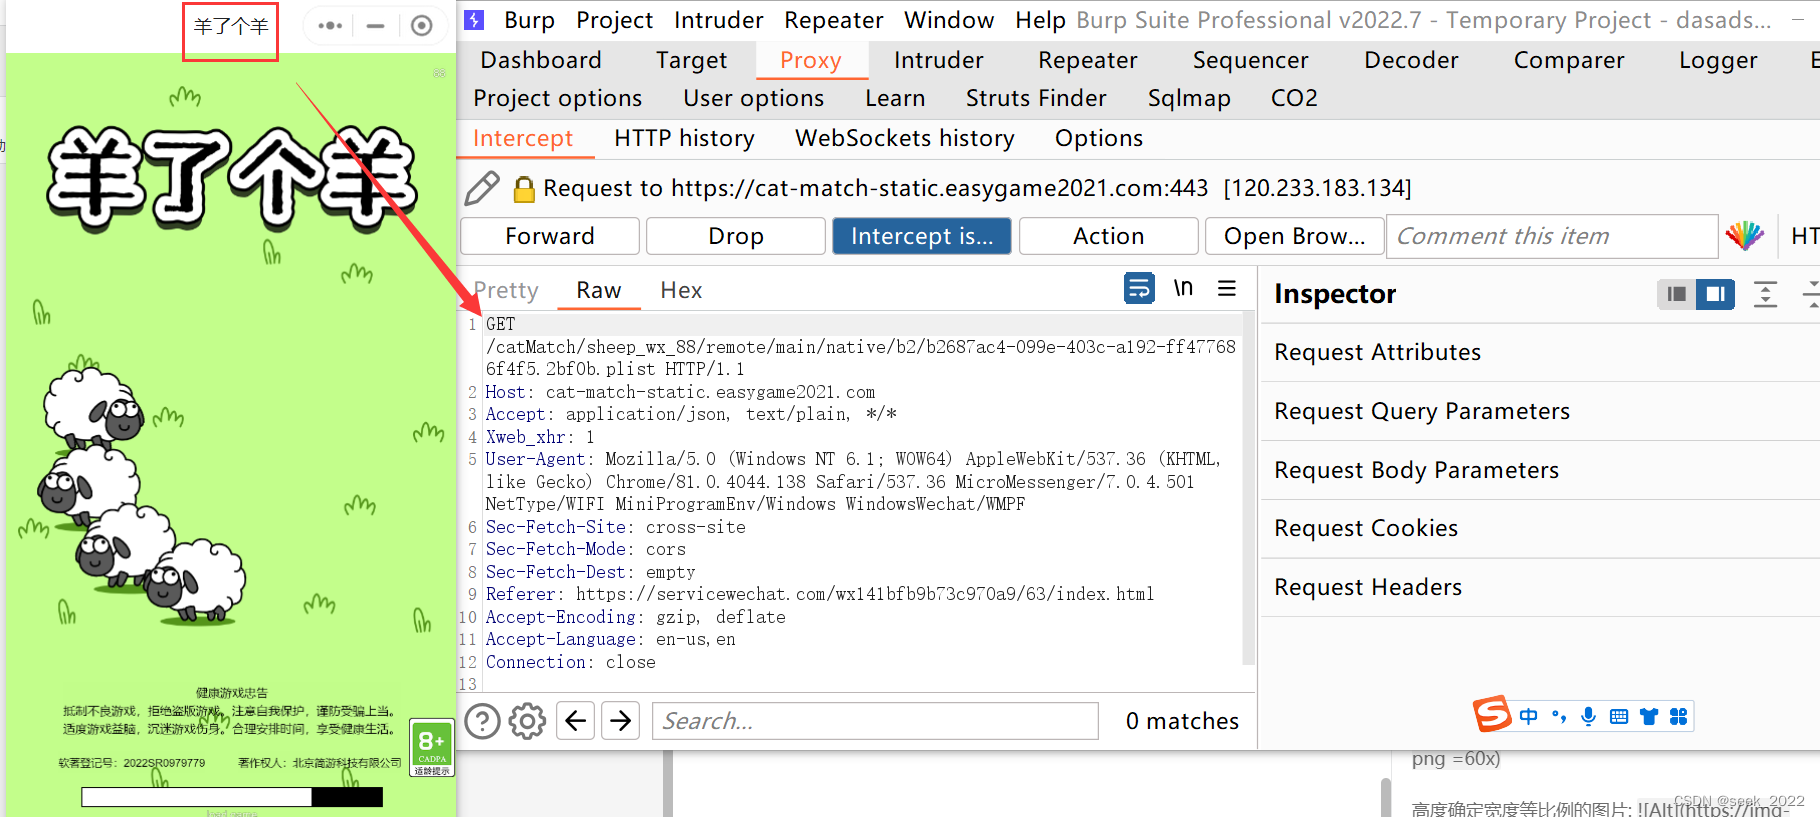This screenshot has width=1820, height=817.
Task: Open the HTTP history sub-tab
Action: (684, 138)
